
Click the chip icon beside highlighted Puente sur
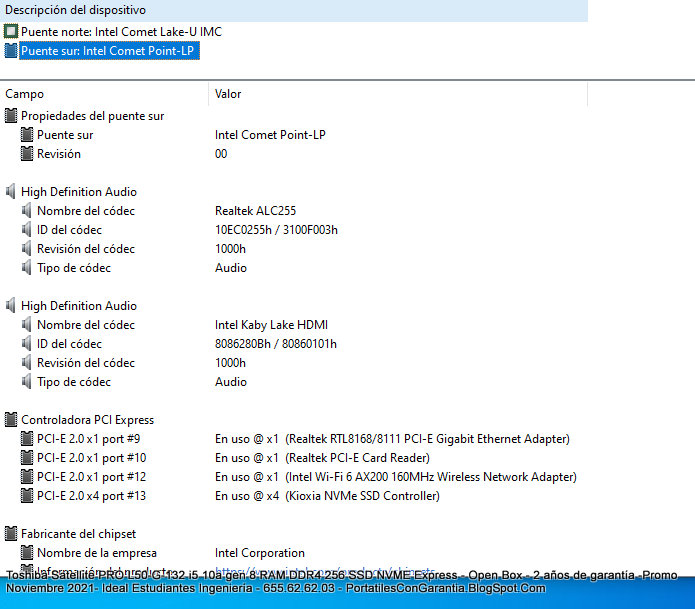[x=11, y=51]
